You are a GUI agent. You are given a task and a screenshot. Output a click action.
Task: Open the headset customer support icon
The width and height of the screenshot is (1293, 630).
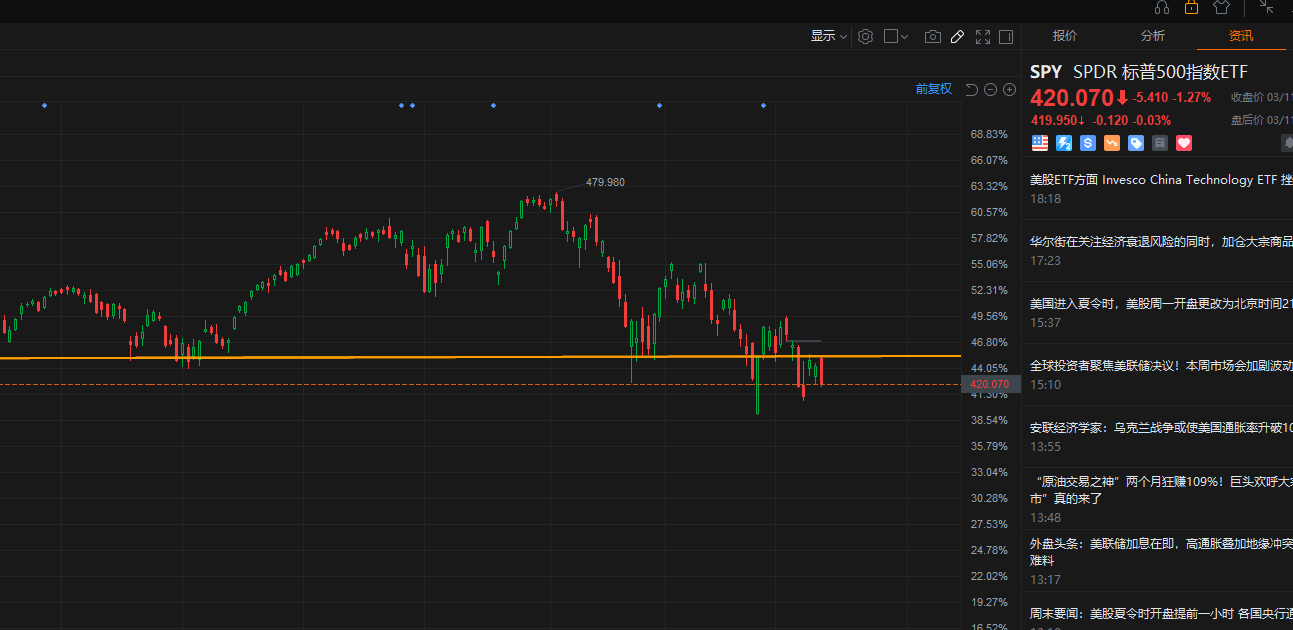click(x=1161, y=7)
